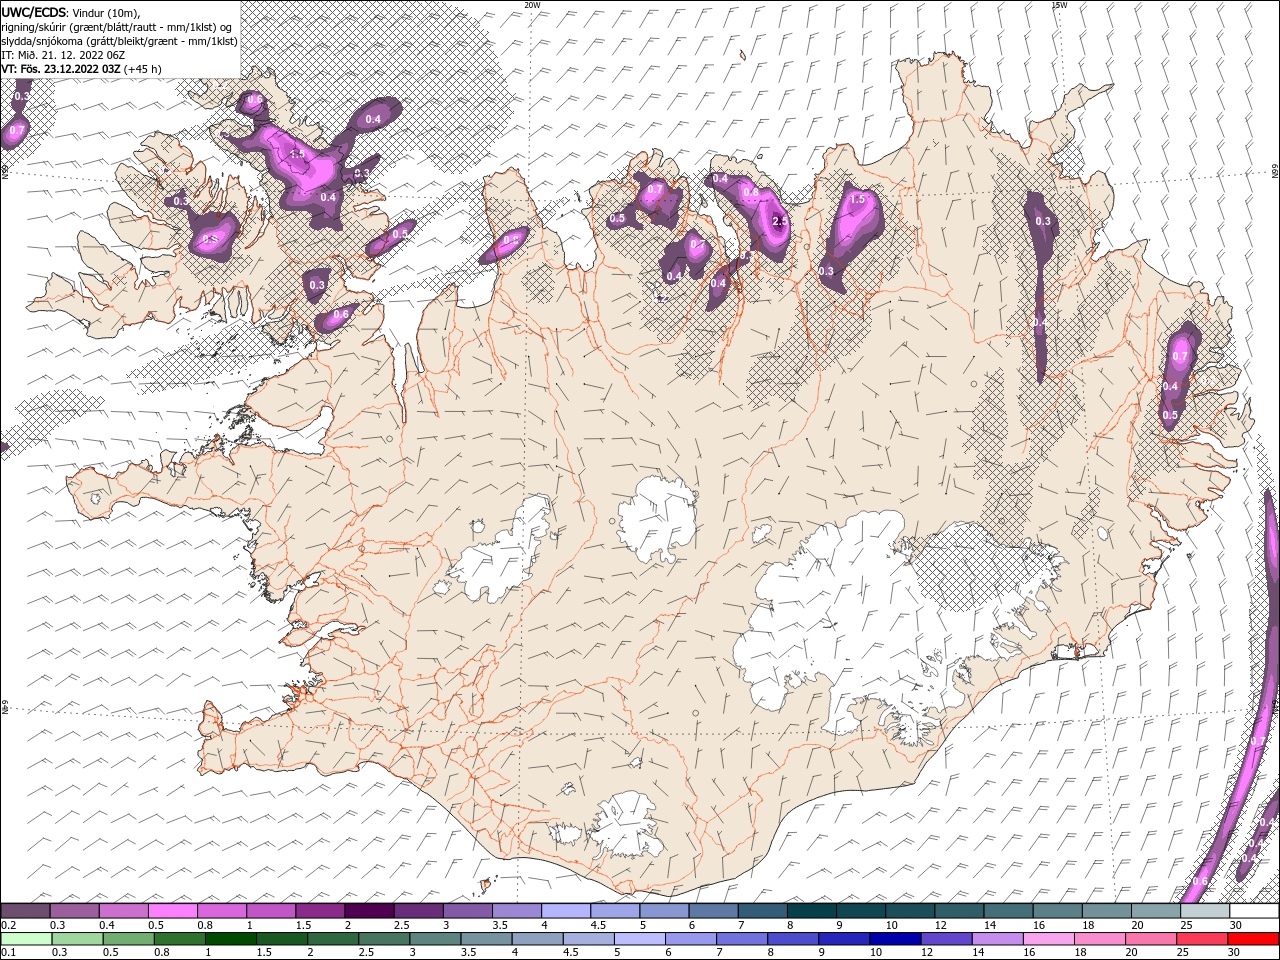Click the '0.4' label in the legend scale
1280x960 pixels.
pyautogui.click(x=107, y=925)
